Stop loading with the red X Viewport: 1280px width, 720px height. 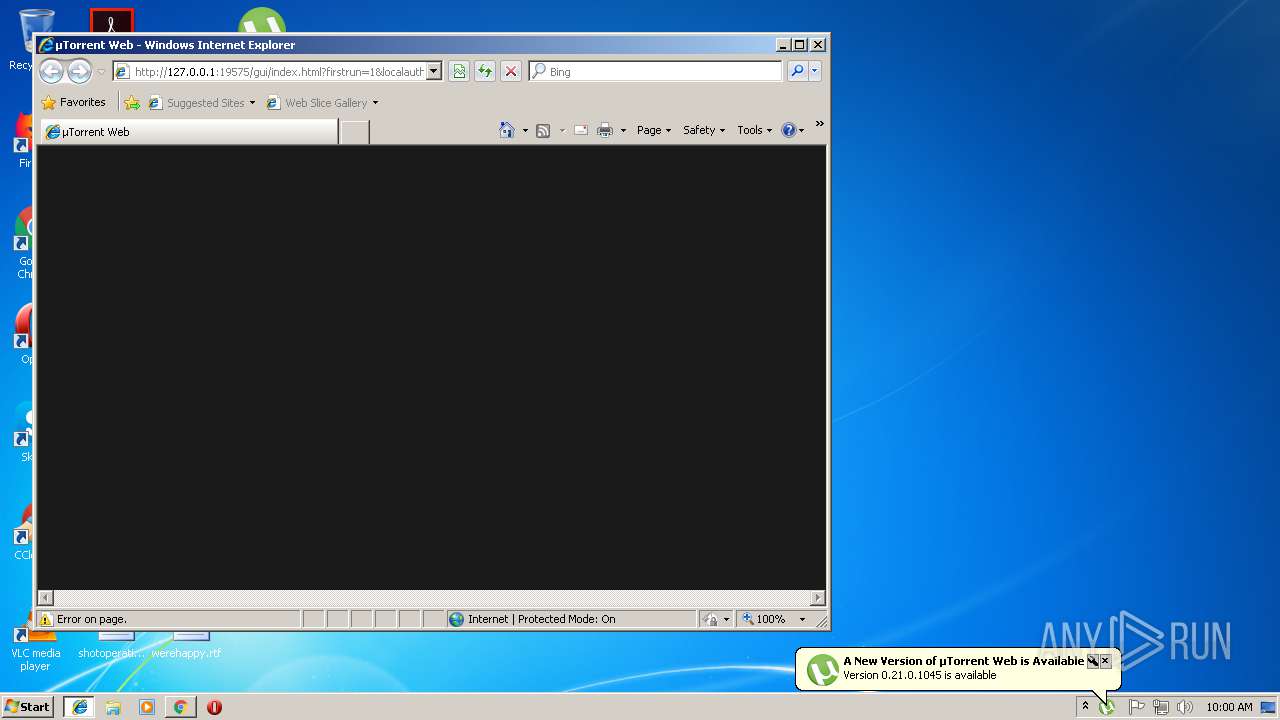[x=511, y=71]
